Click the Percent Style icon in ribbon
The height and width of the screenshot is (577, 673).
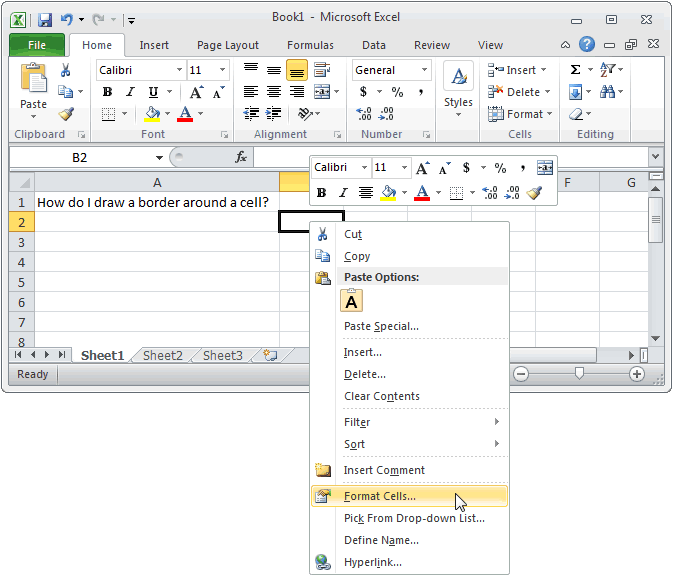397,92
